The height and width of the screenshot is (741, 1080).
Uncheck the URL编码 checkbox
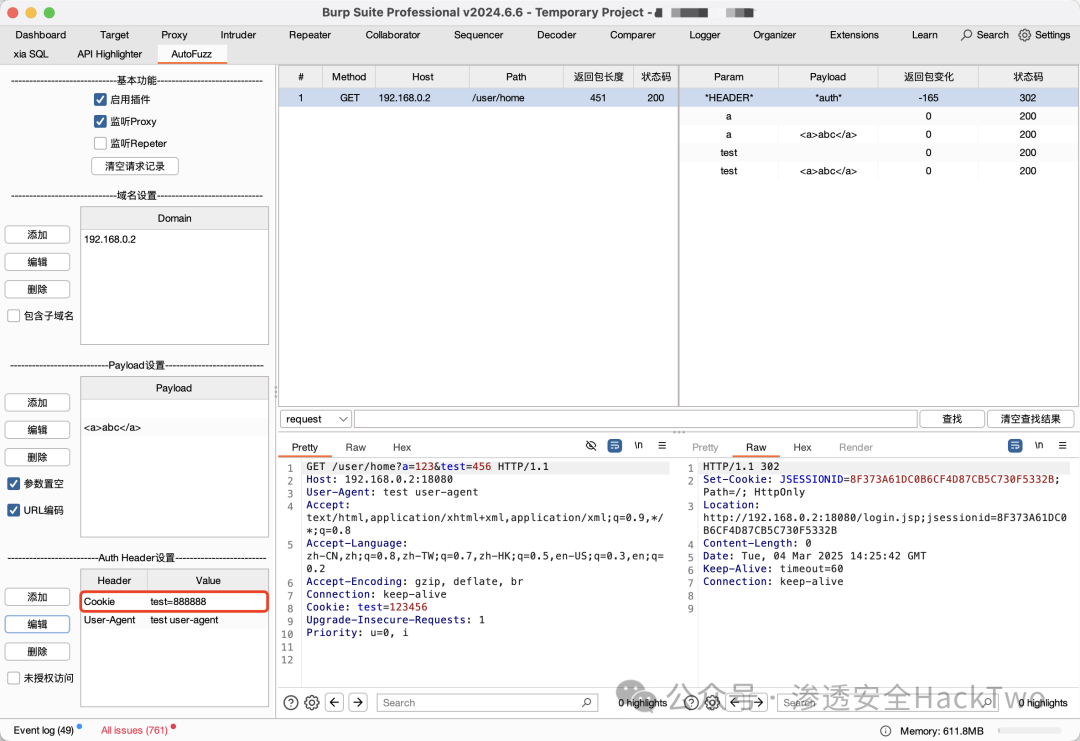pyautogui.click(x=13, y=510)
